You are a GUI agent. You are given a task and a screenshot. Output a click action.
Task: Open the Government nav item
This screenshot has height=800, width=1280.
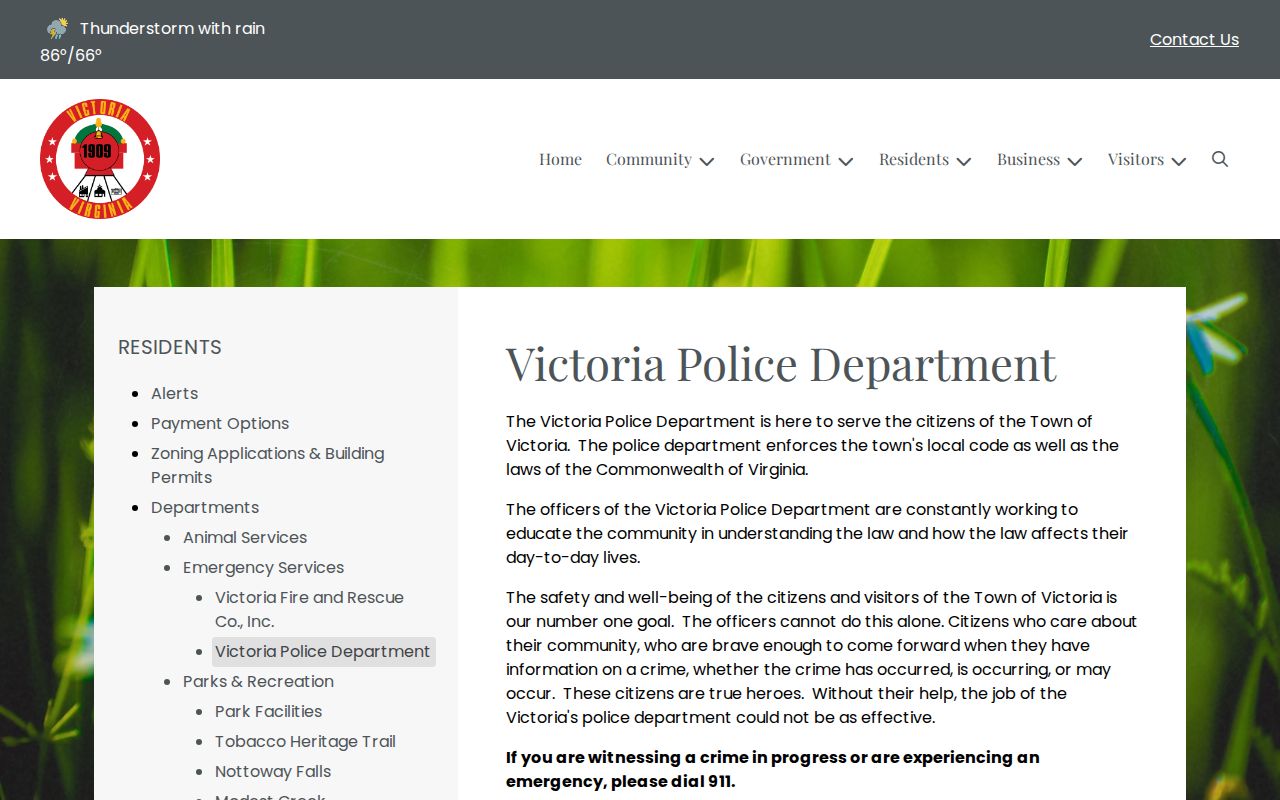785,159
